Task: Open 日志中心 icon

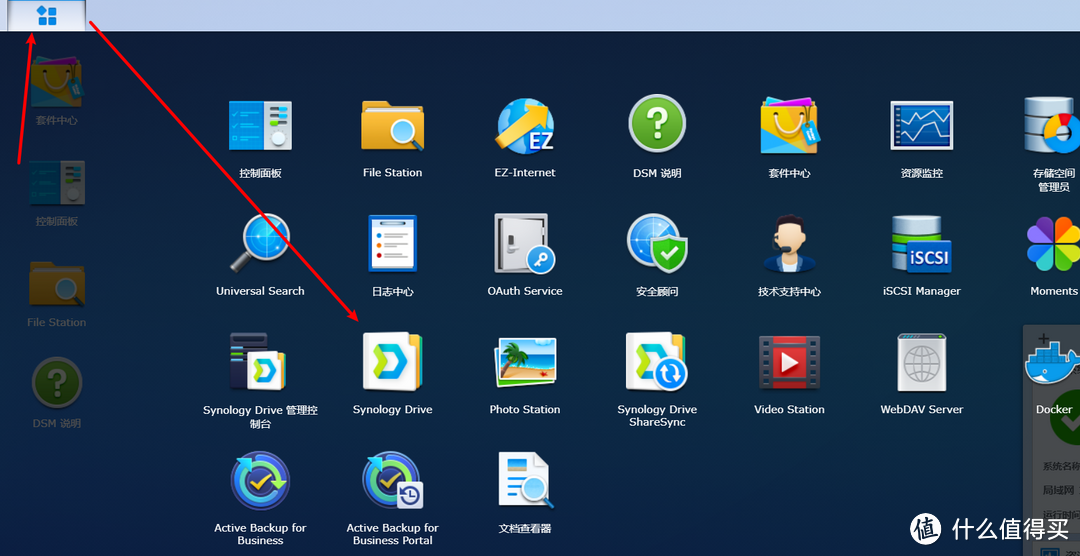Action: pos(393,243)
